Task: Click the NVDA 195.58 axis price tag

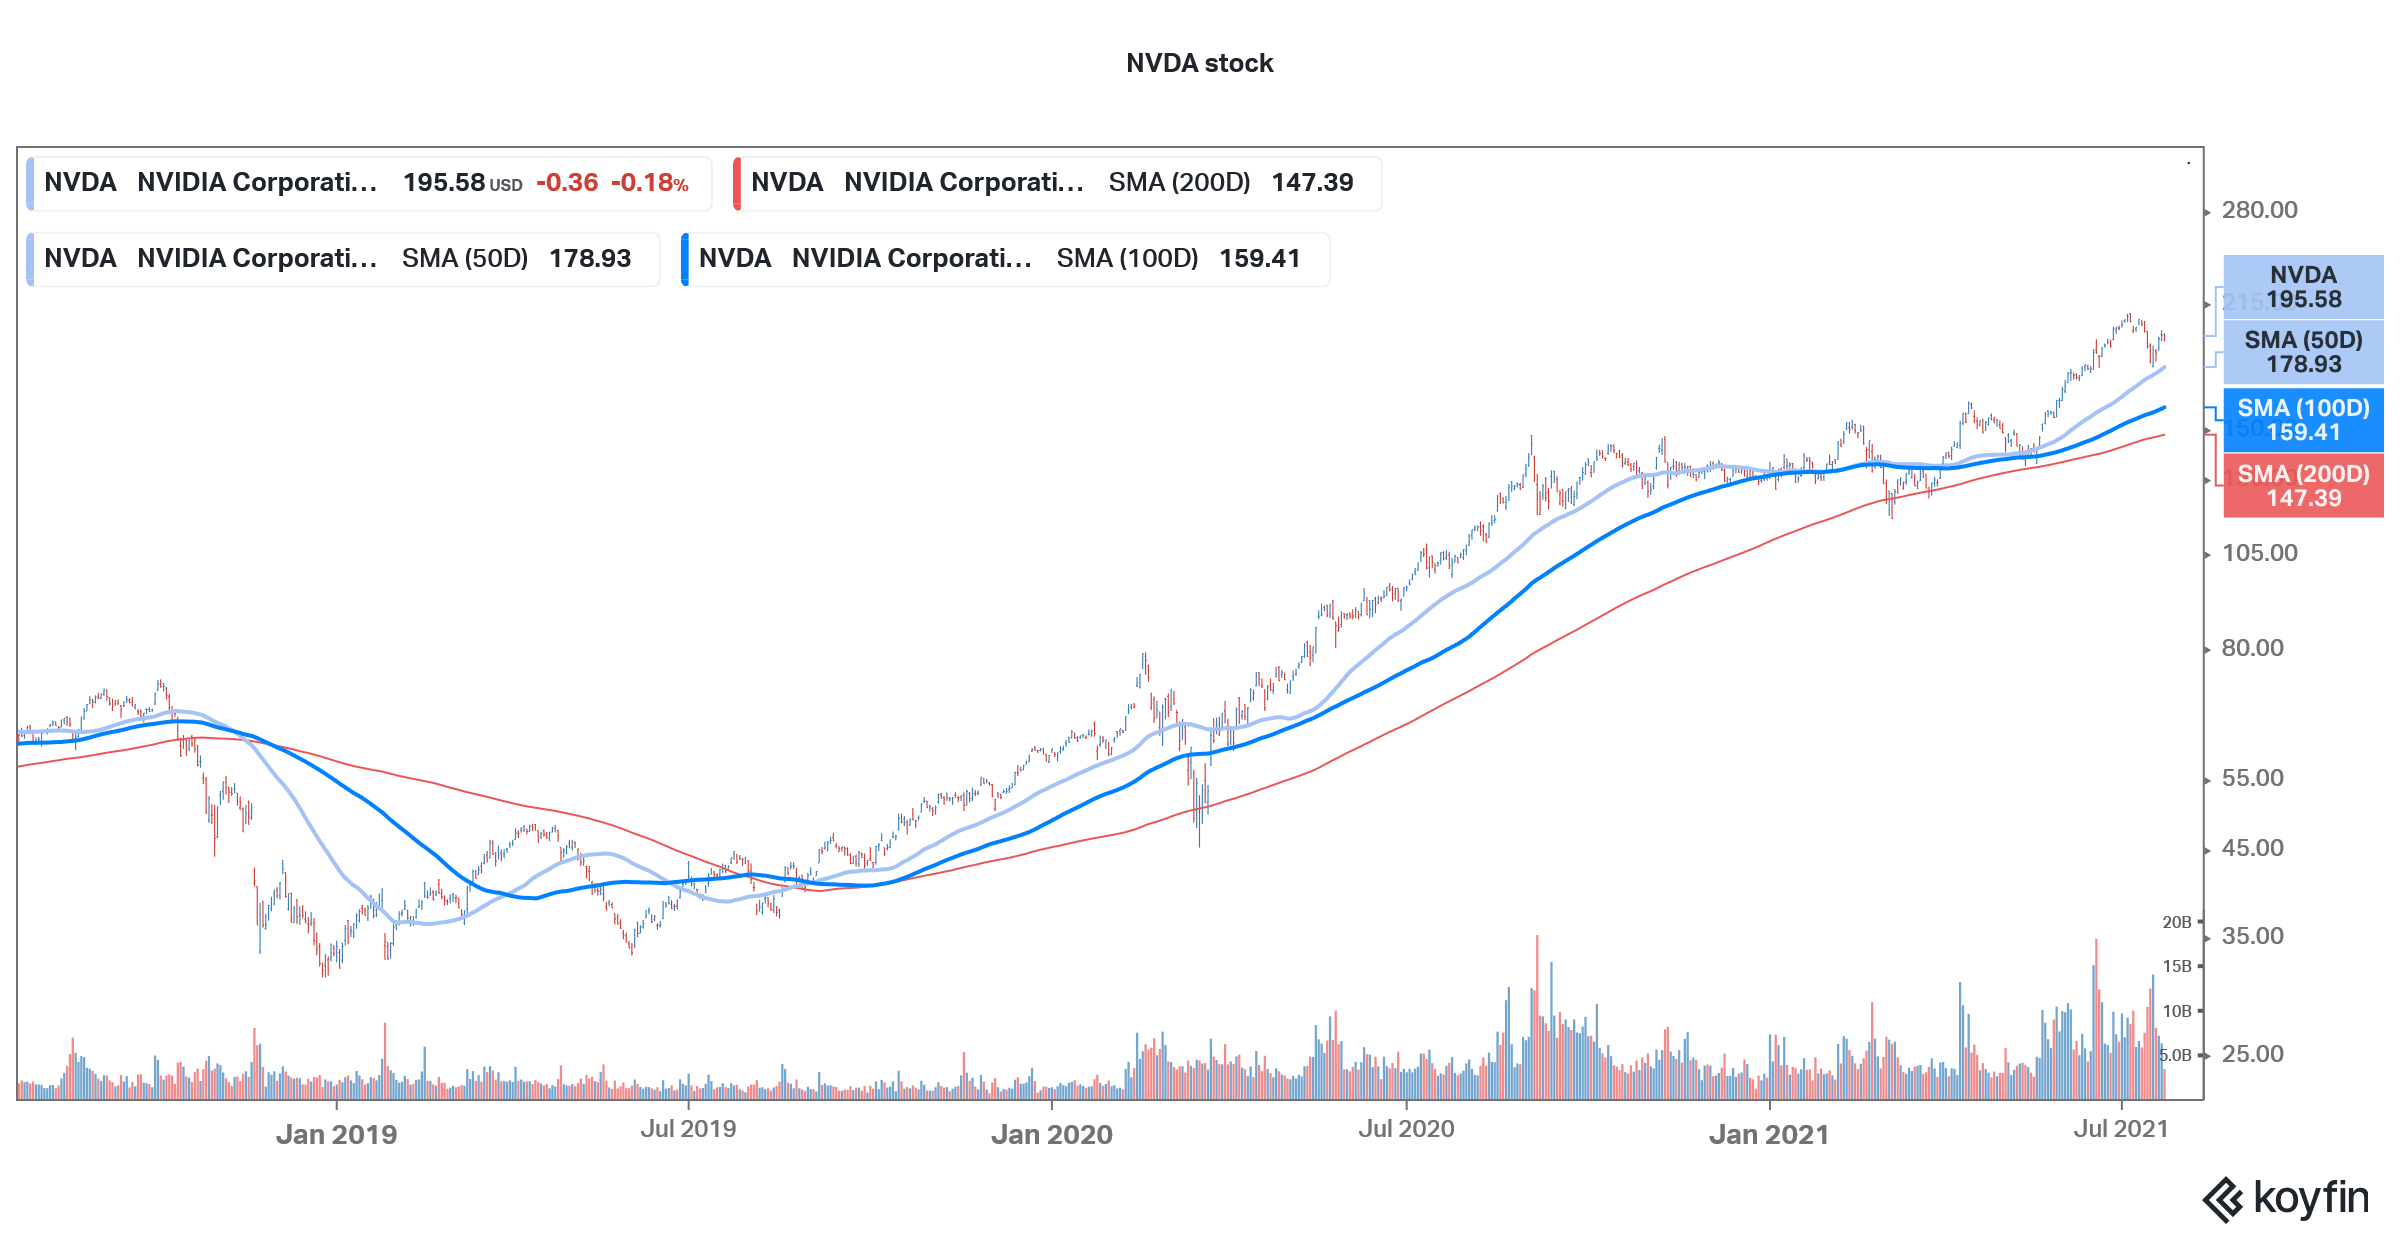Action: 2303,287
